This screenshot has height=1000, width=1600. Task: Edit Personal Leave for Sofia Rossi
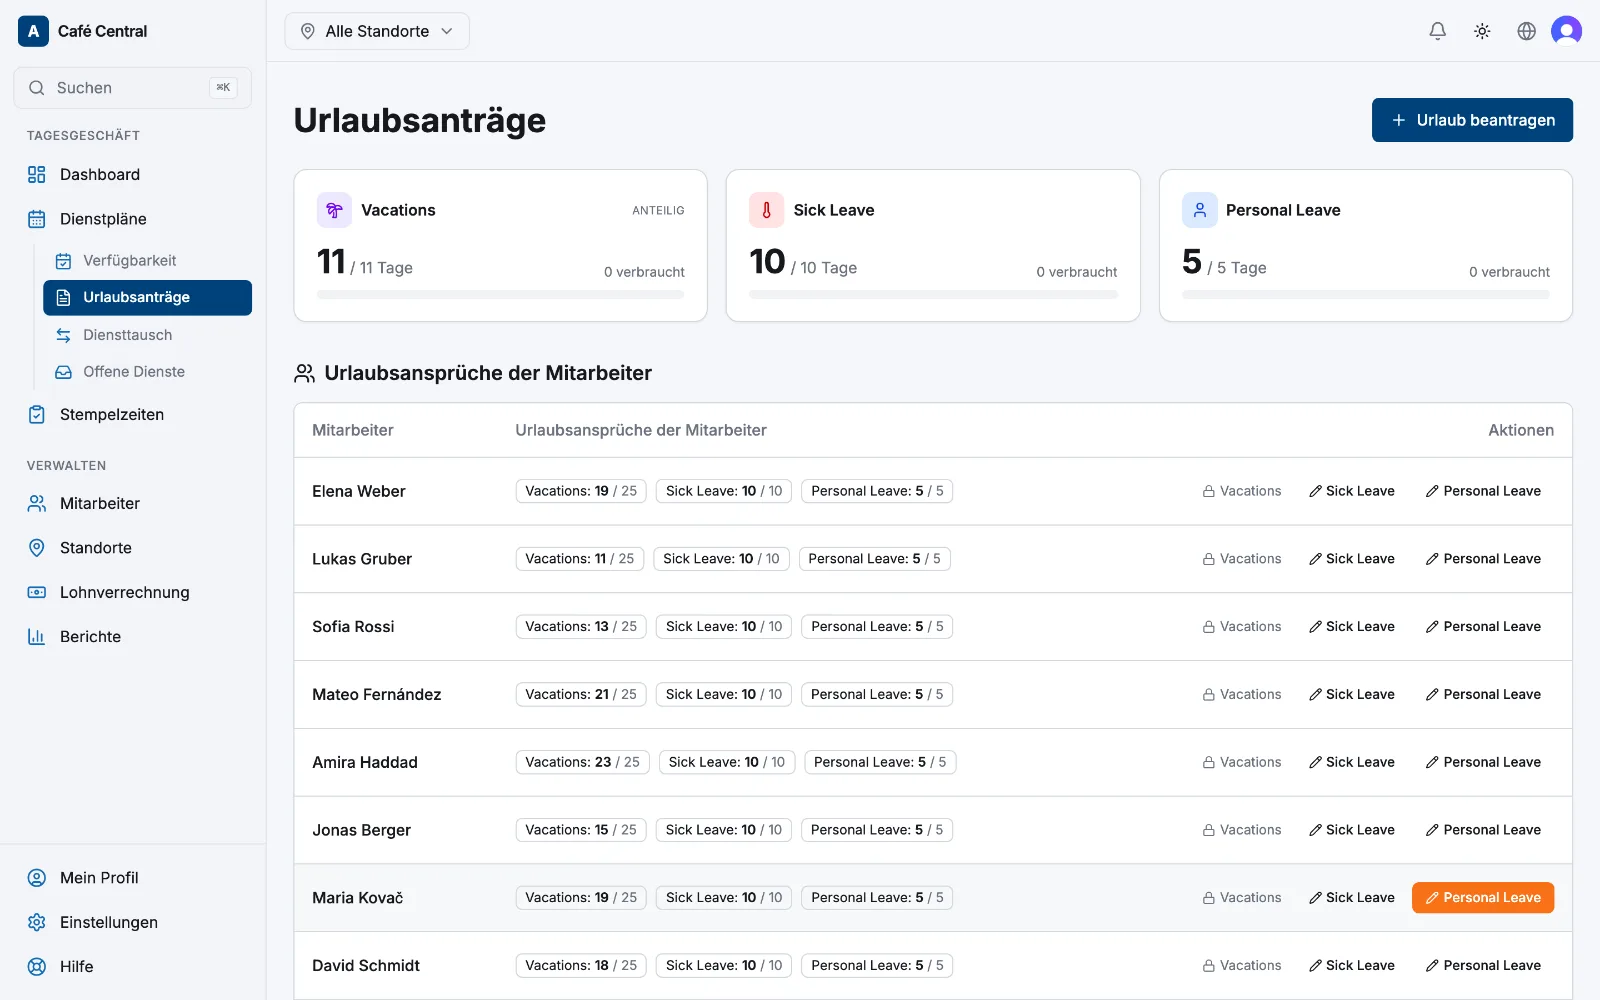(x=1483, y=627)
